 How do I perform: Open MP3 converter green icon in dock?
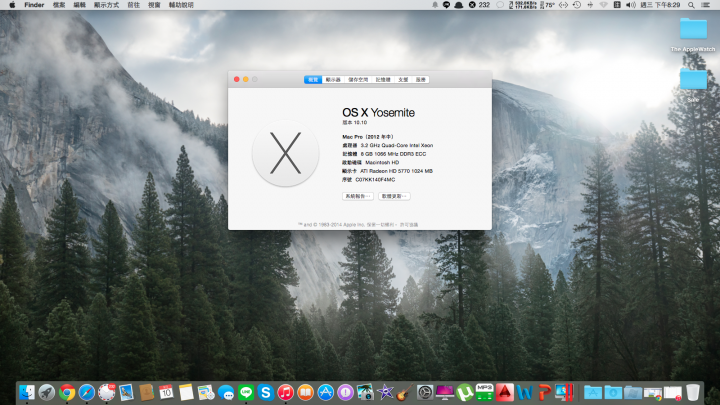pos(484,393)
